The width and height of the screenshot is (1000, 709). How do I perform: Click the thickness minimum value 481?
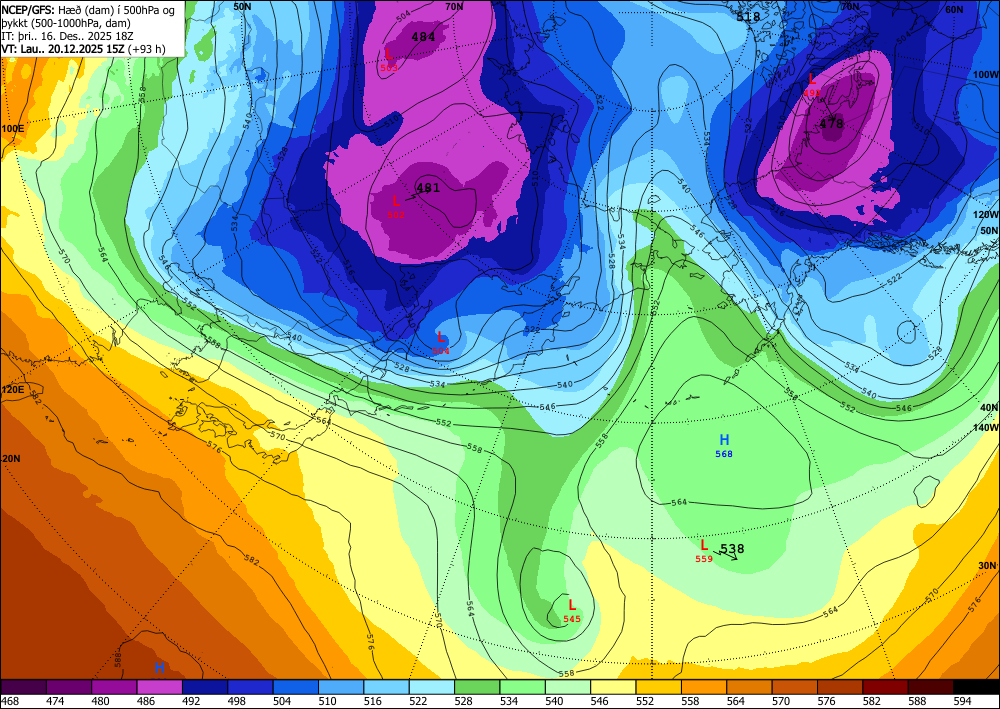tap(428, 188)
